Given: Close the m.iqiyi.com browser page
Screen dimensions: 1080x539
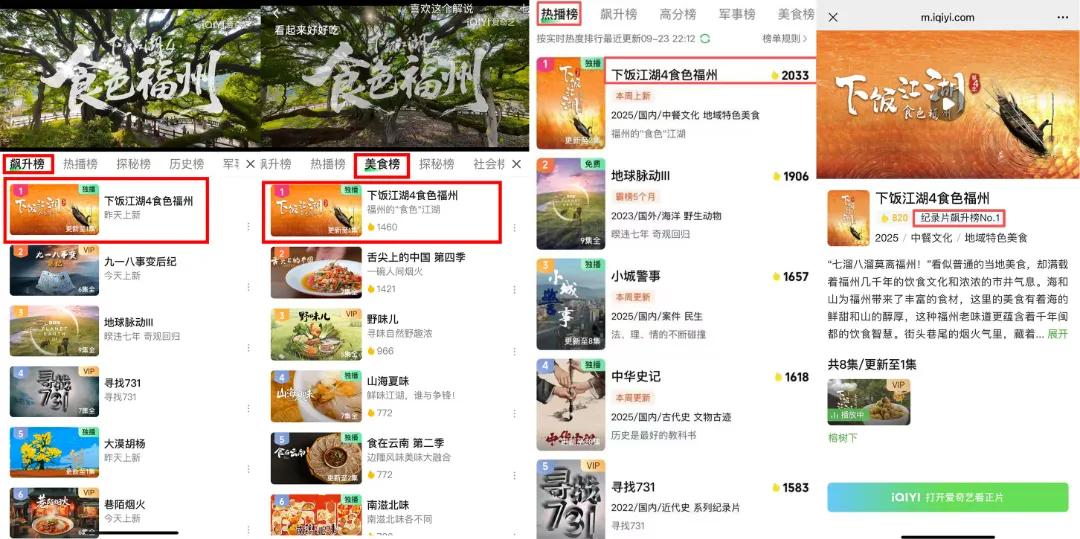Looking at the screenshot, I should (x=833, y=17).
